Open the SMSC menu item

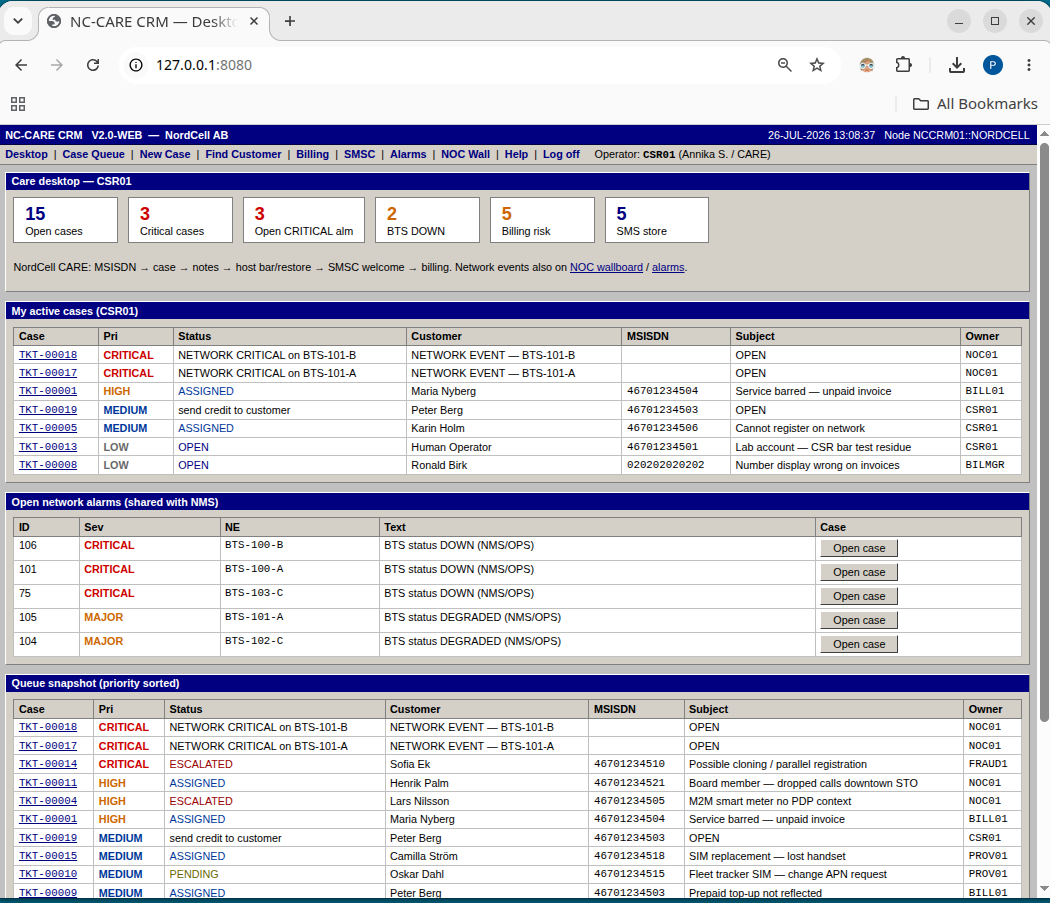point(360,154)
